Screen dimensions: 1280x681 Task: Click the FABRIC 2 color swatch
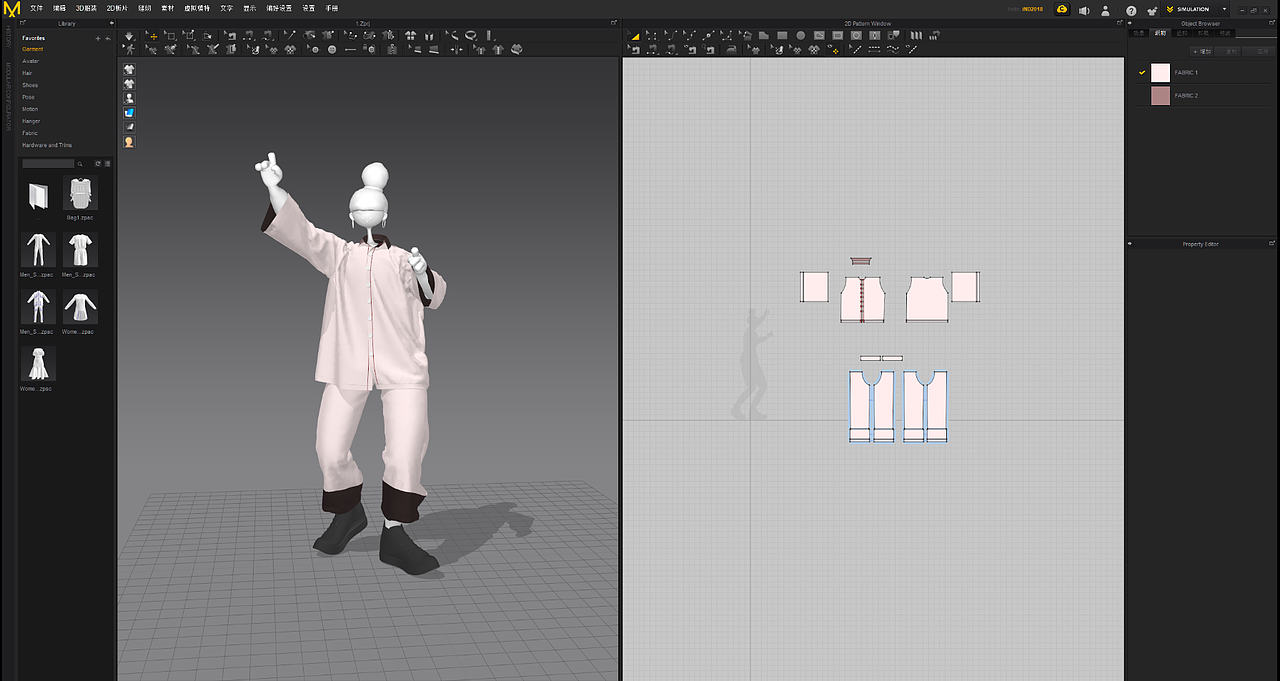click(1160, 95)
